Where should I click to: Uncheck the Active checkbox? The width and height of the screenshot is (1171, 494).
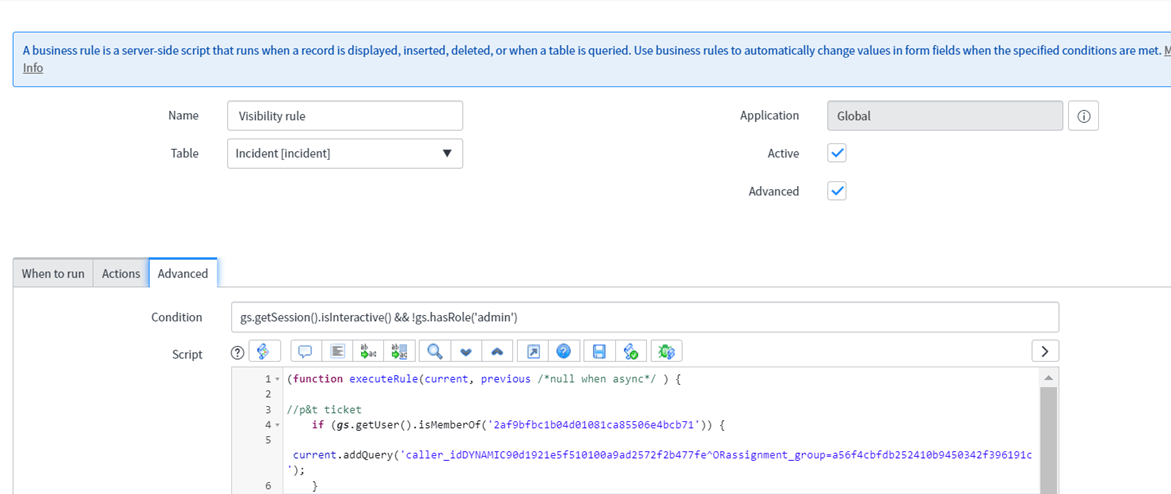pos(837,153)
